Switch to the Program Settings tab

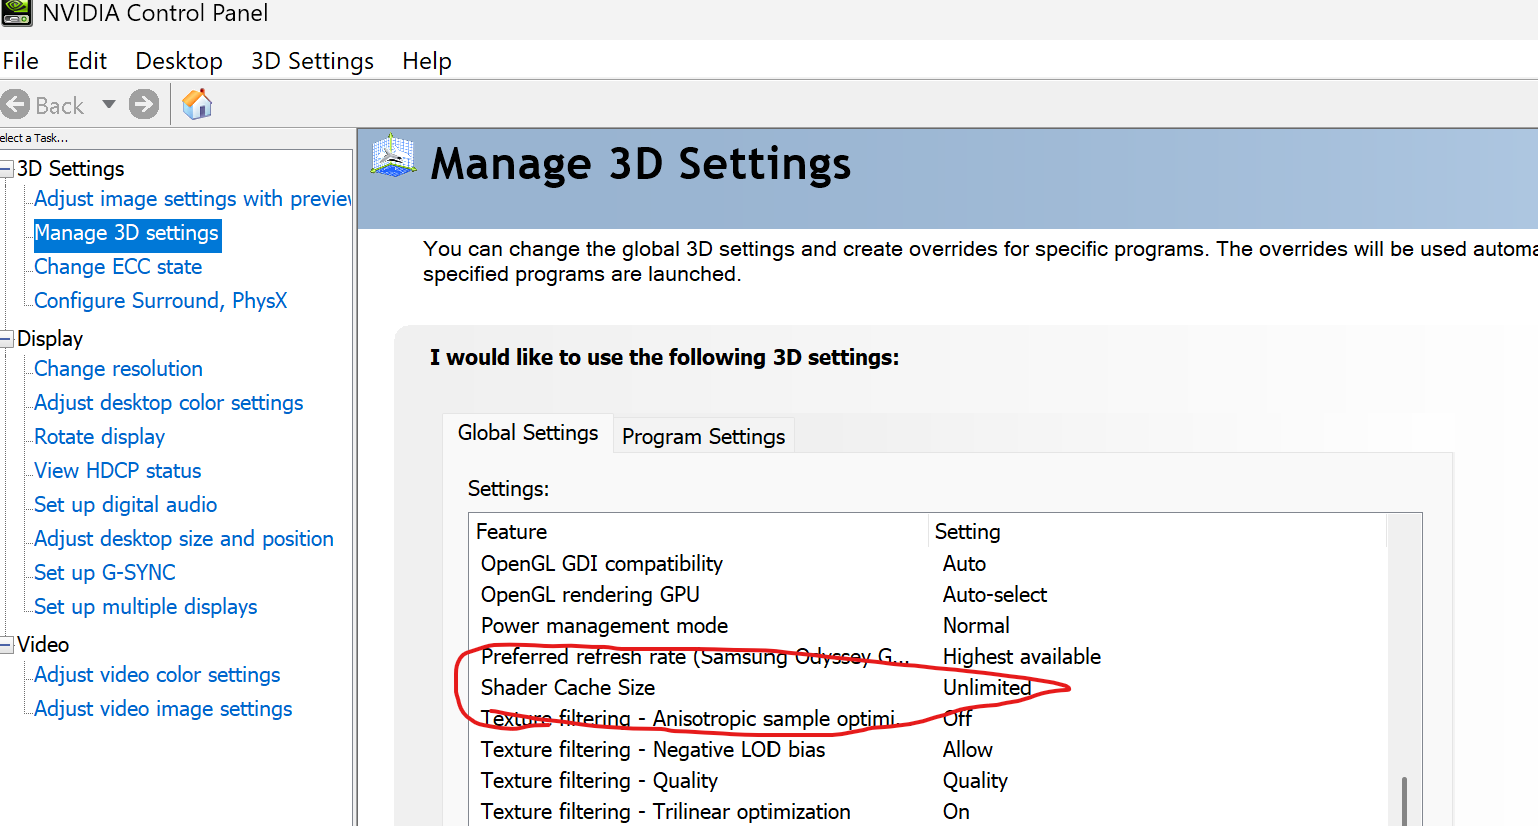703,436
